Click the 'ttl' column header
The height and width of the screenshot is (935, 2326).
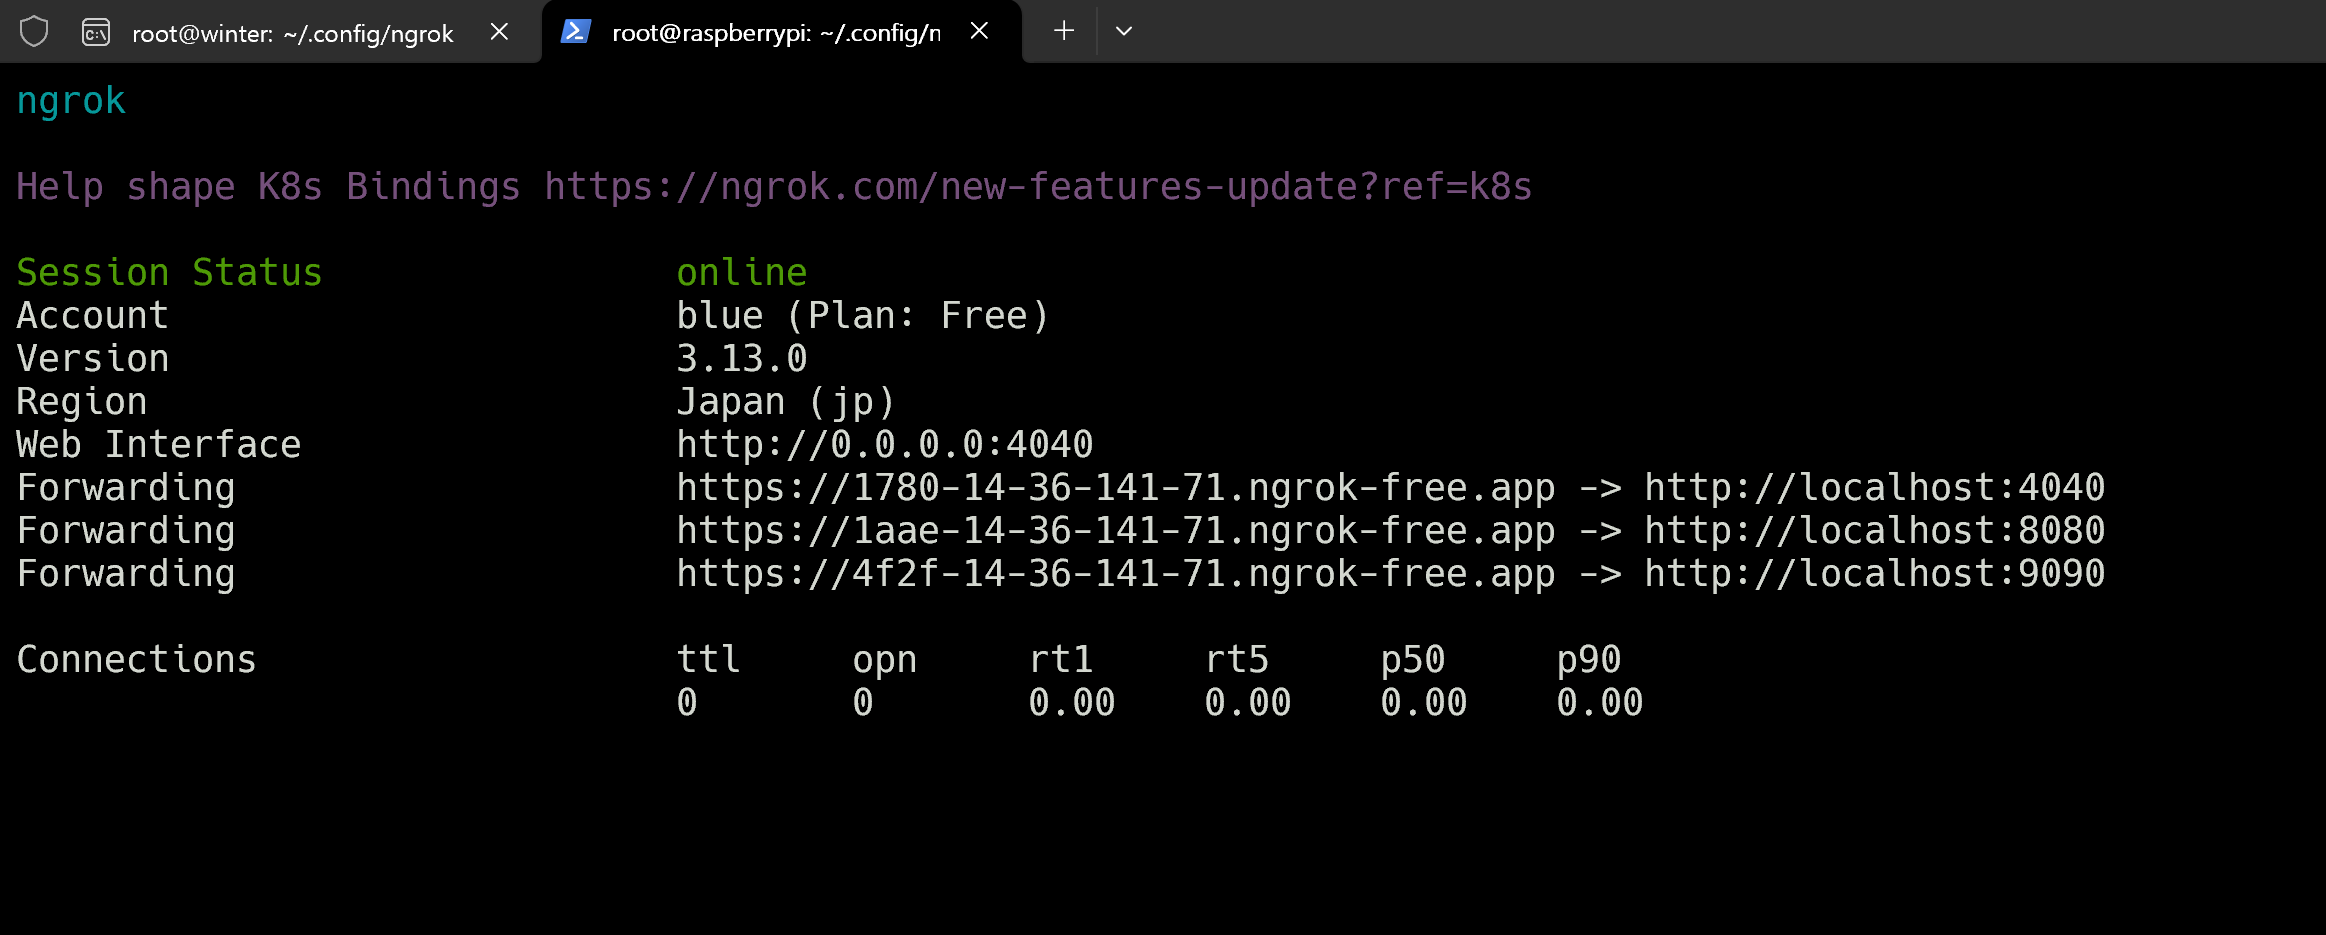pos(708,659)
